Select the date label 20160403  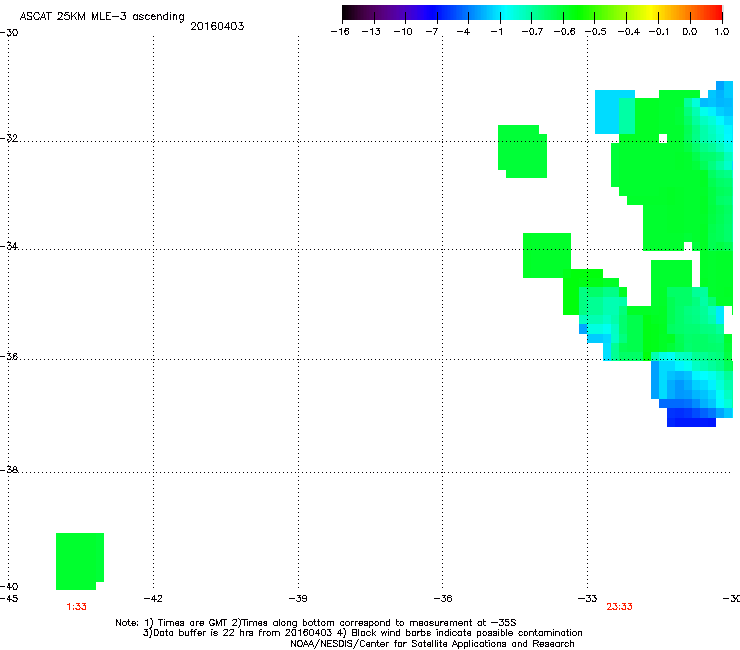click(x=217, y=26)
